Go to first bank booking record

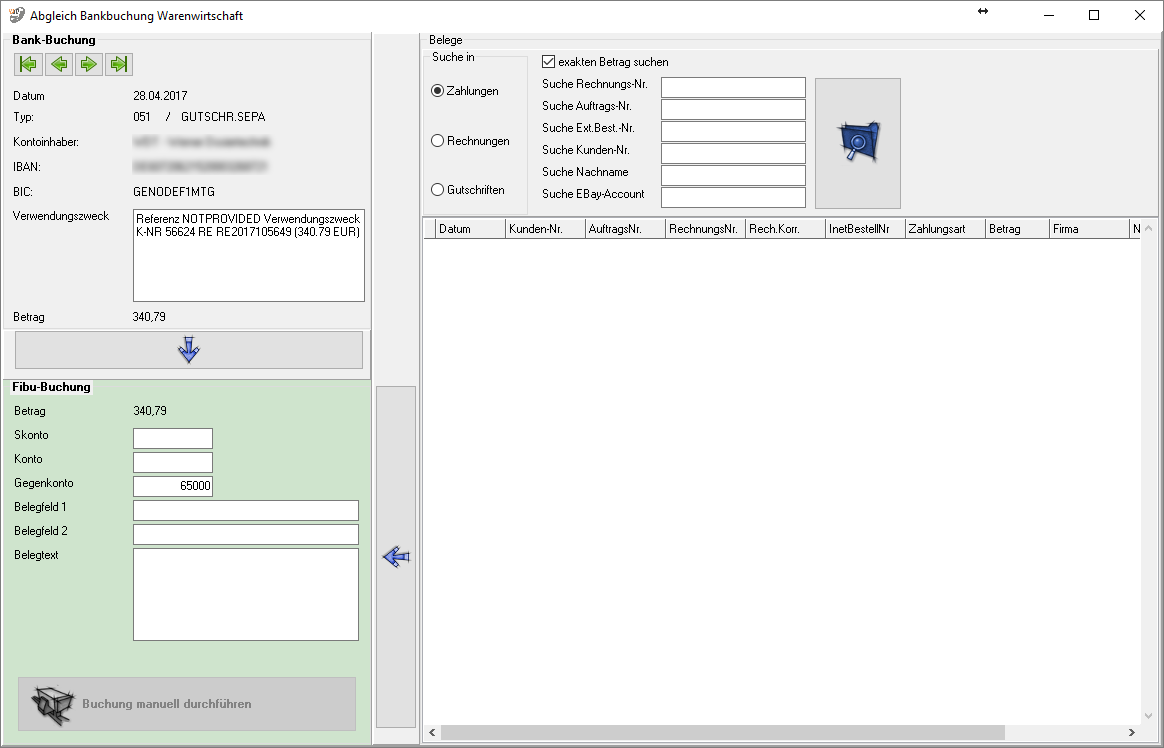point(28,65)
